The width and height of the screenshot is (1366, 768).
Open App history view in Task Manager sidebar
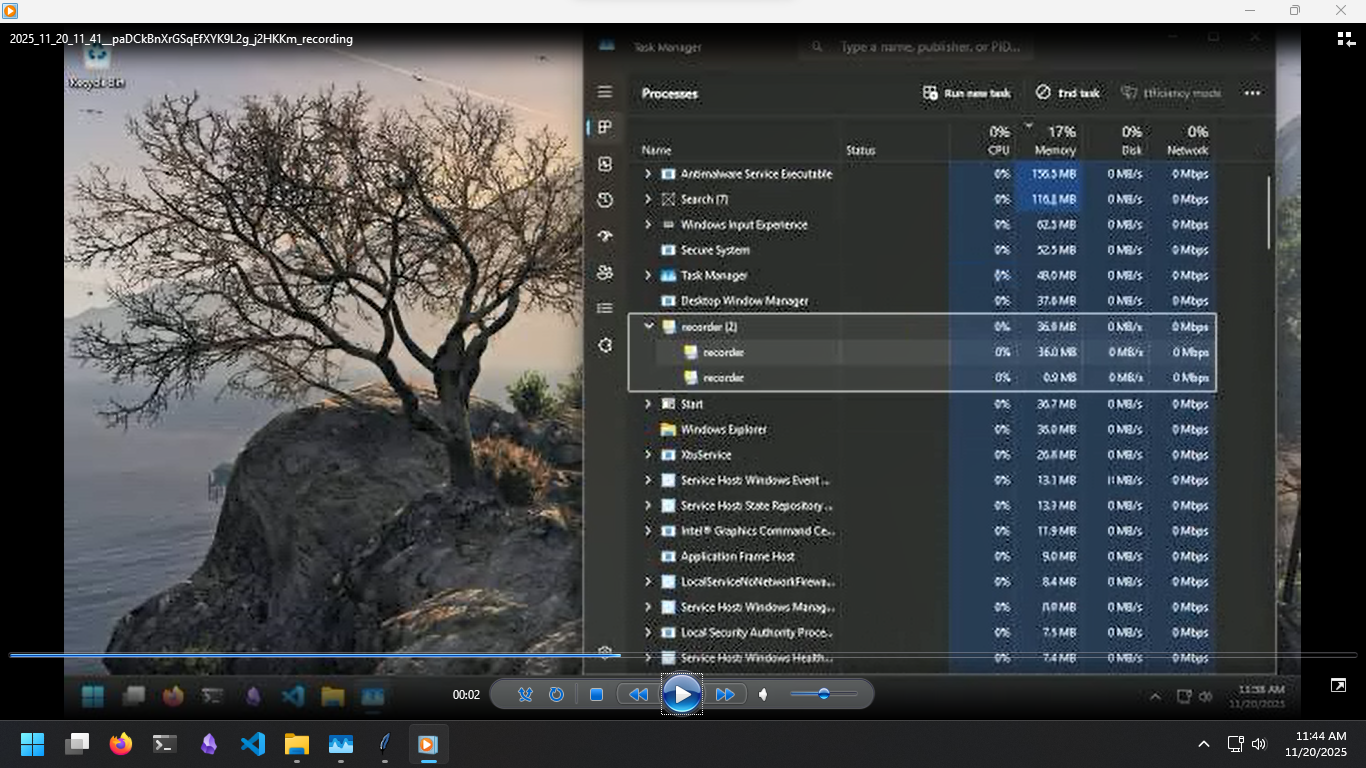[604, 200]
